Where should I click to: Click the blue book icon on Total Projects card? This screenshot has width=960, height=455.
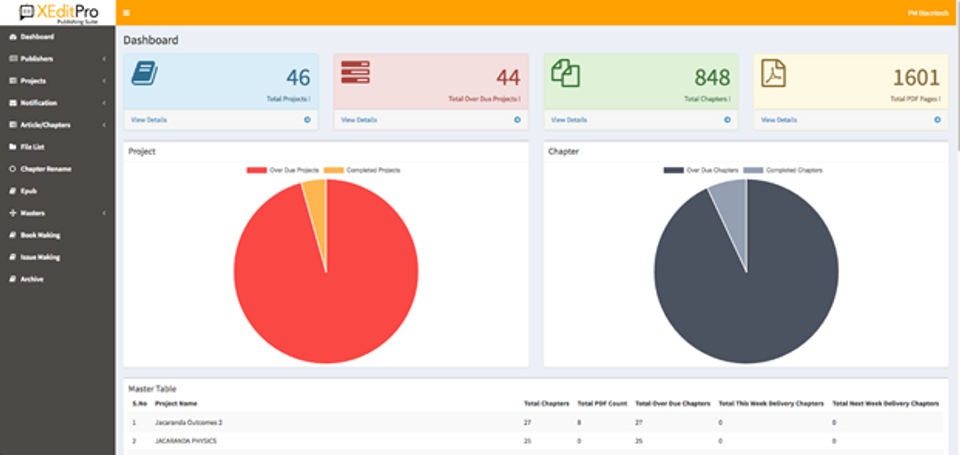tap(144, 73)
